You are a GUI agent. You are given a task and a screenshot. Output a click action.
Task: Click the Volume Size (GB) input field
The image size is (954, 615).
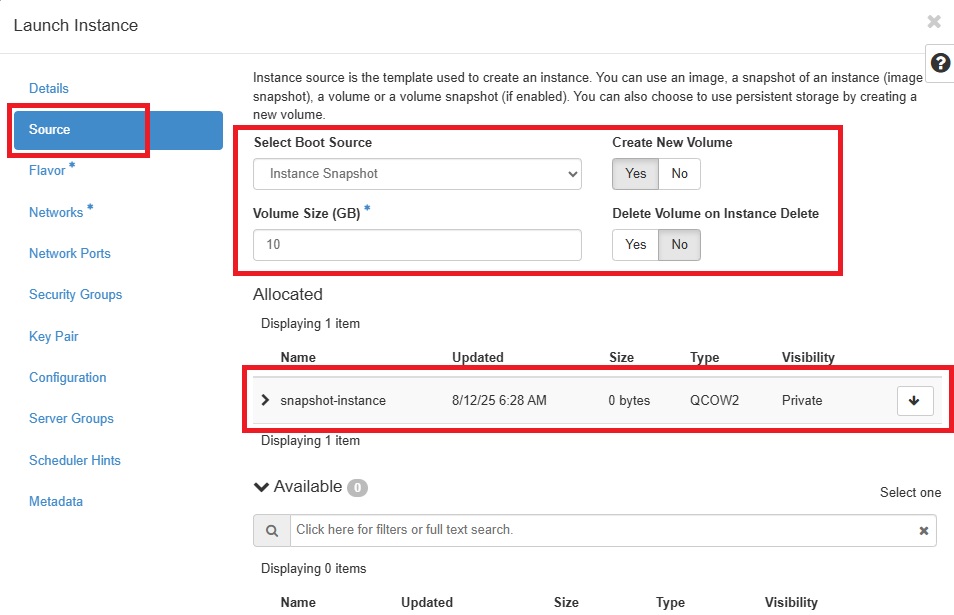click(417, 245)
